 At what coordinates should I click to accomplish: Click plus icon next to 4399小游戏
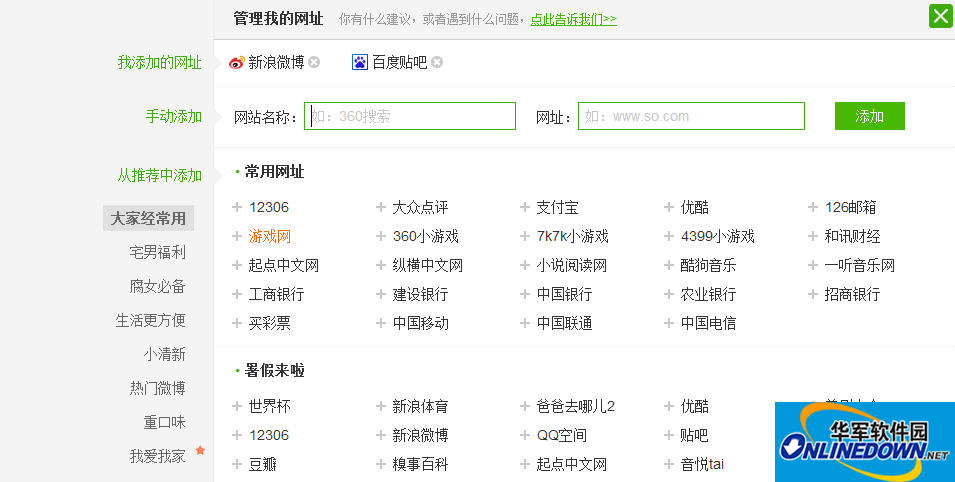(x=669, y=236)
